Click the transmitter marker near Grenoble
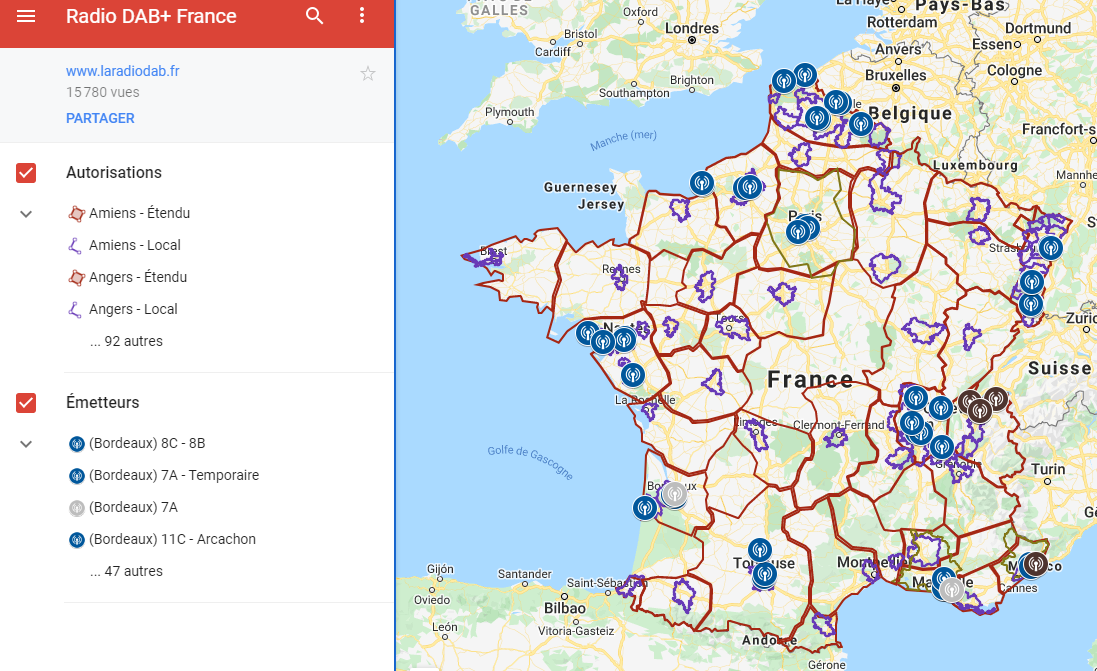This screenshot has height=671, width=1097. click(x=942, y=446)
